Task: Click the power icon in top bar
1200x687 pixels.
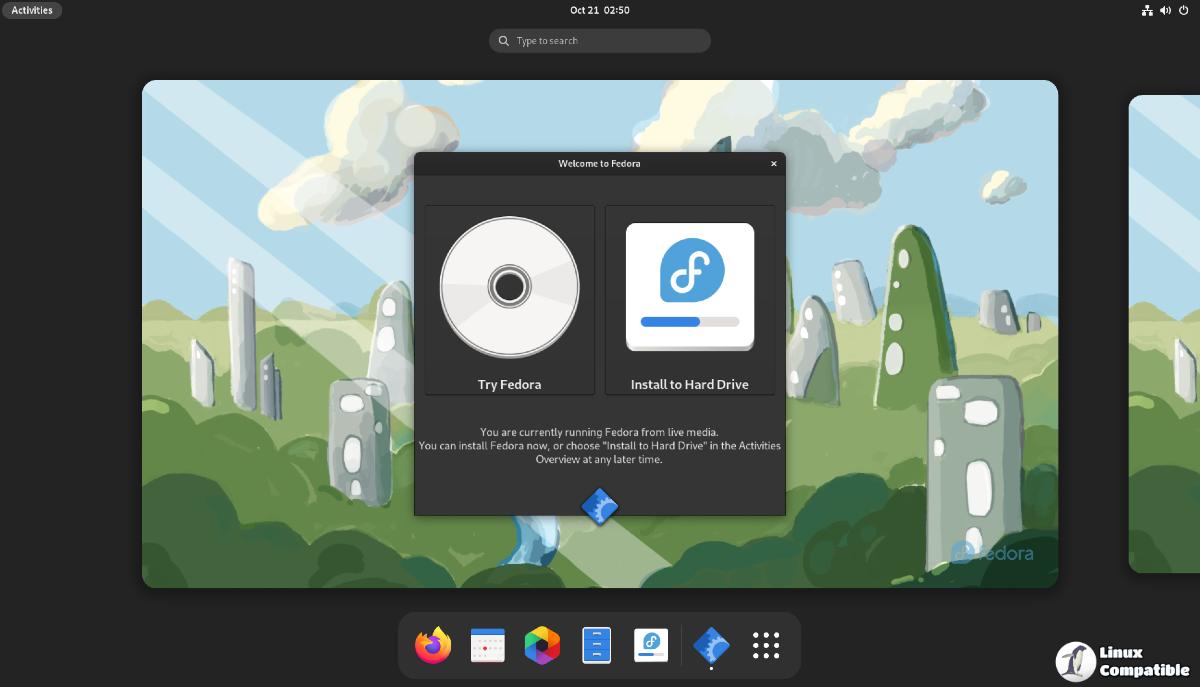Action: click(1184, 10)
